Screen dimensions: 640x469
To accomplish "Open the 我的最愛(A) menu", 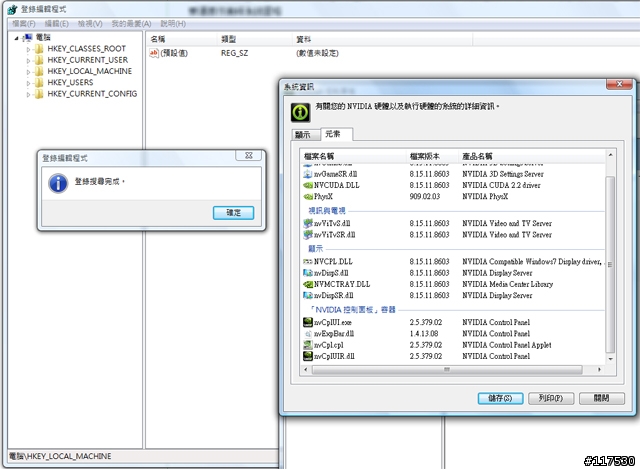I will coord(131,24).
